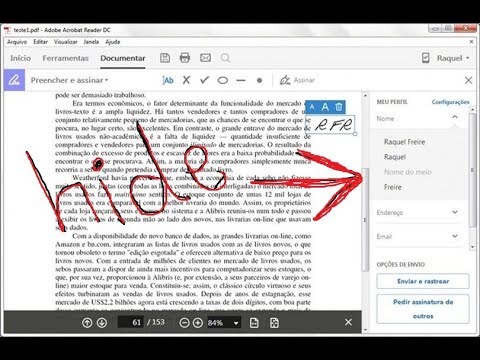This screenshot has width=480, height=360.
Task: Click Pedir assinatura de outros button
Action: [x=423, y=309]
